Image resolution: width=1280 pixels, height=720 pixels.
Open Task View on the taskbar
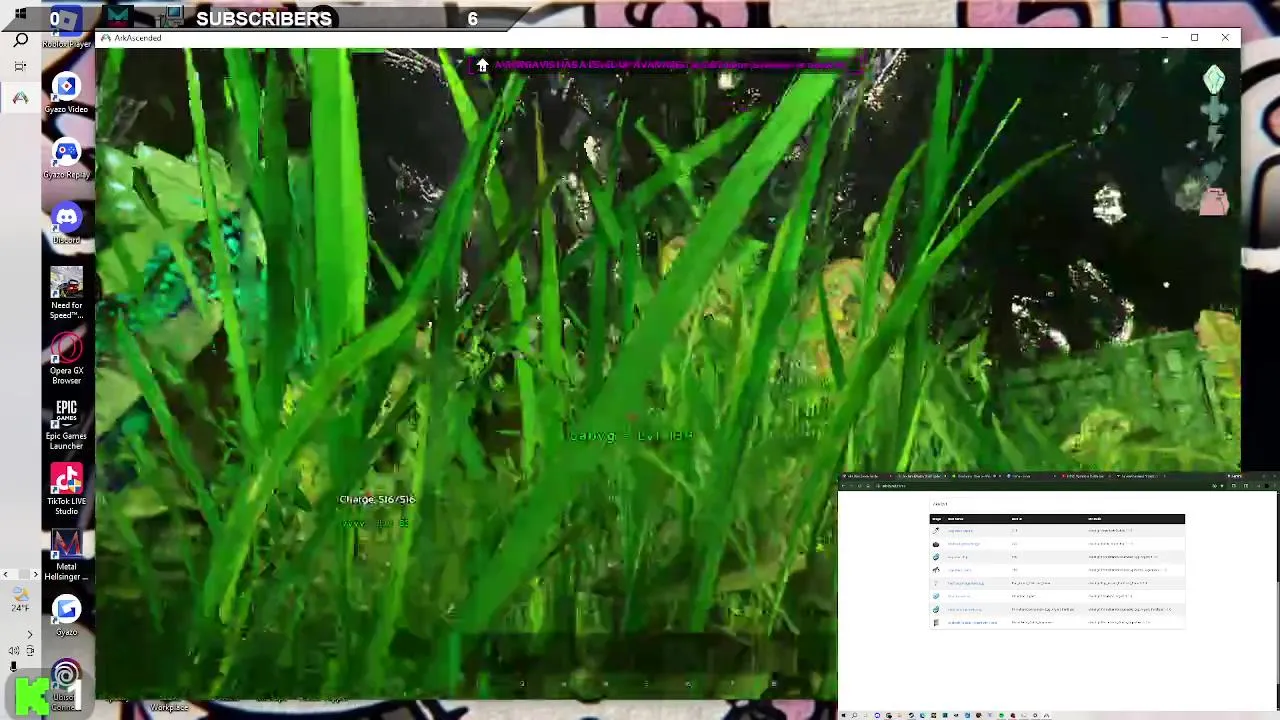tap(20, 67)
